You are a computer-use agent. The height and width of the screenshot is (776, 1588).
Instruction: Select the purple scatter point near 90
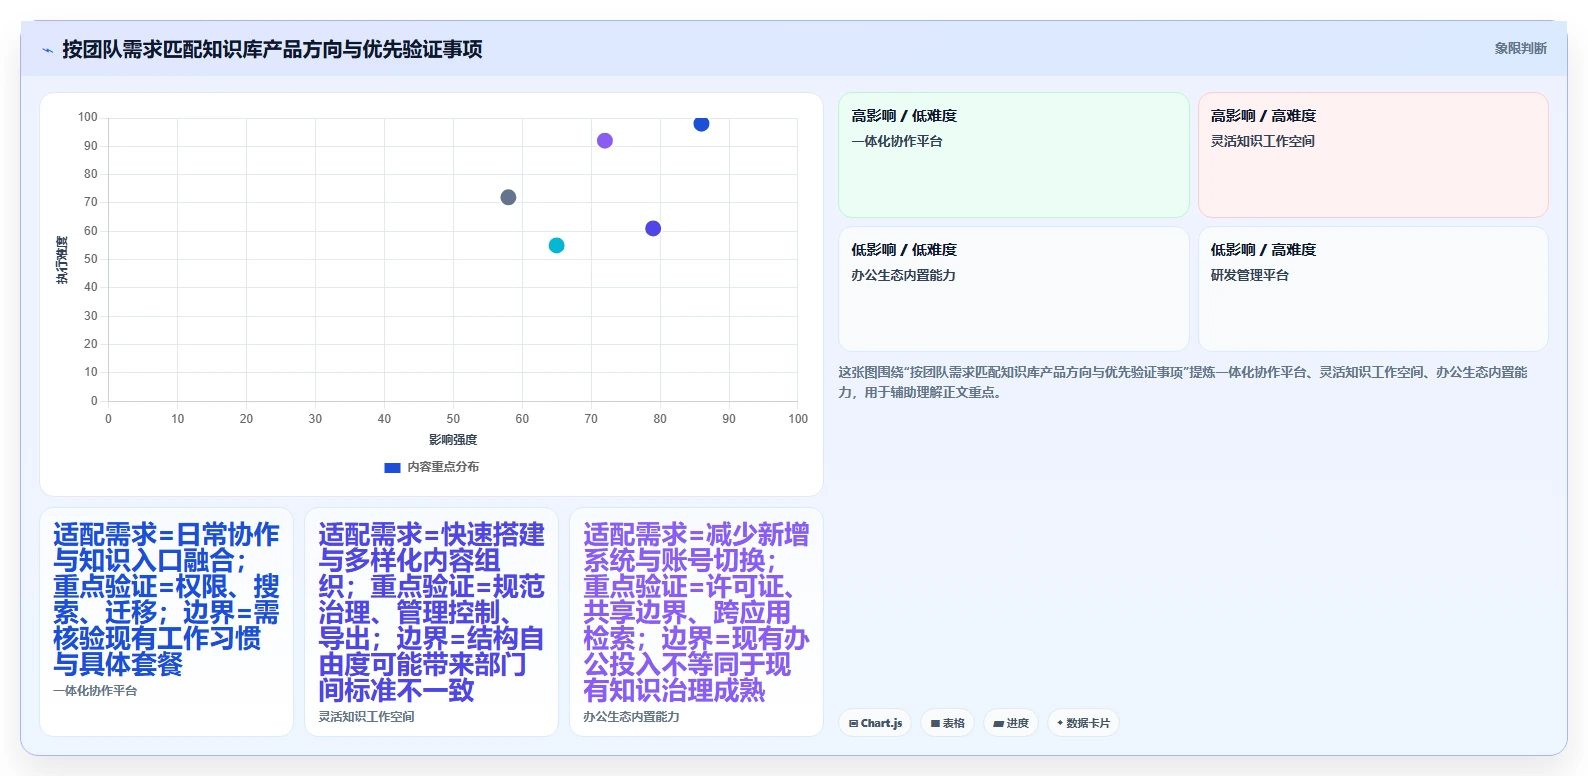point(605,141)
